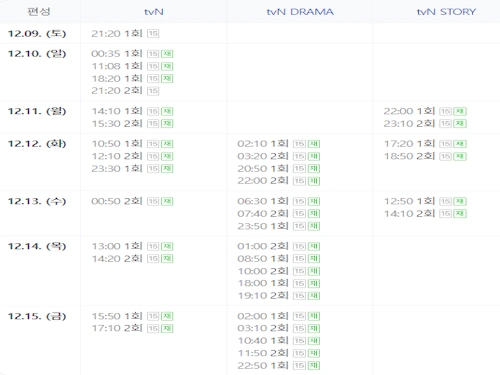Click the 재 rerun badge beside 23:30 1회
500x375 pixels.
coord(167,169)
